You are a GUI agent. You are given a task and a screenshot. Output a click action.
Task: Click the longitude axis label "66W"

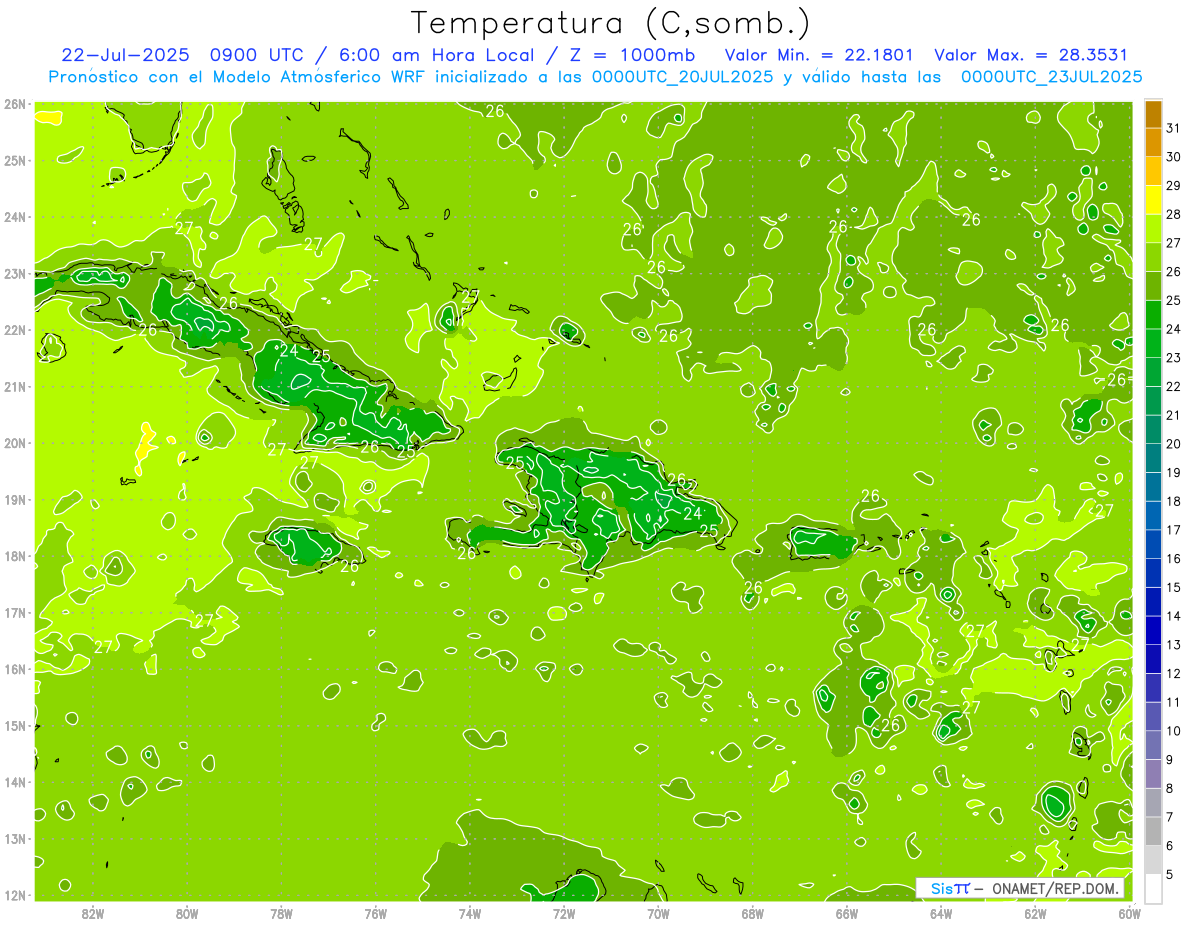point(847,913)
